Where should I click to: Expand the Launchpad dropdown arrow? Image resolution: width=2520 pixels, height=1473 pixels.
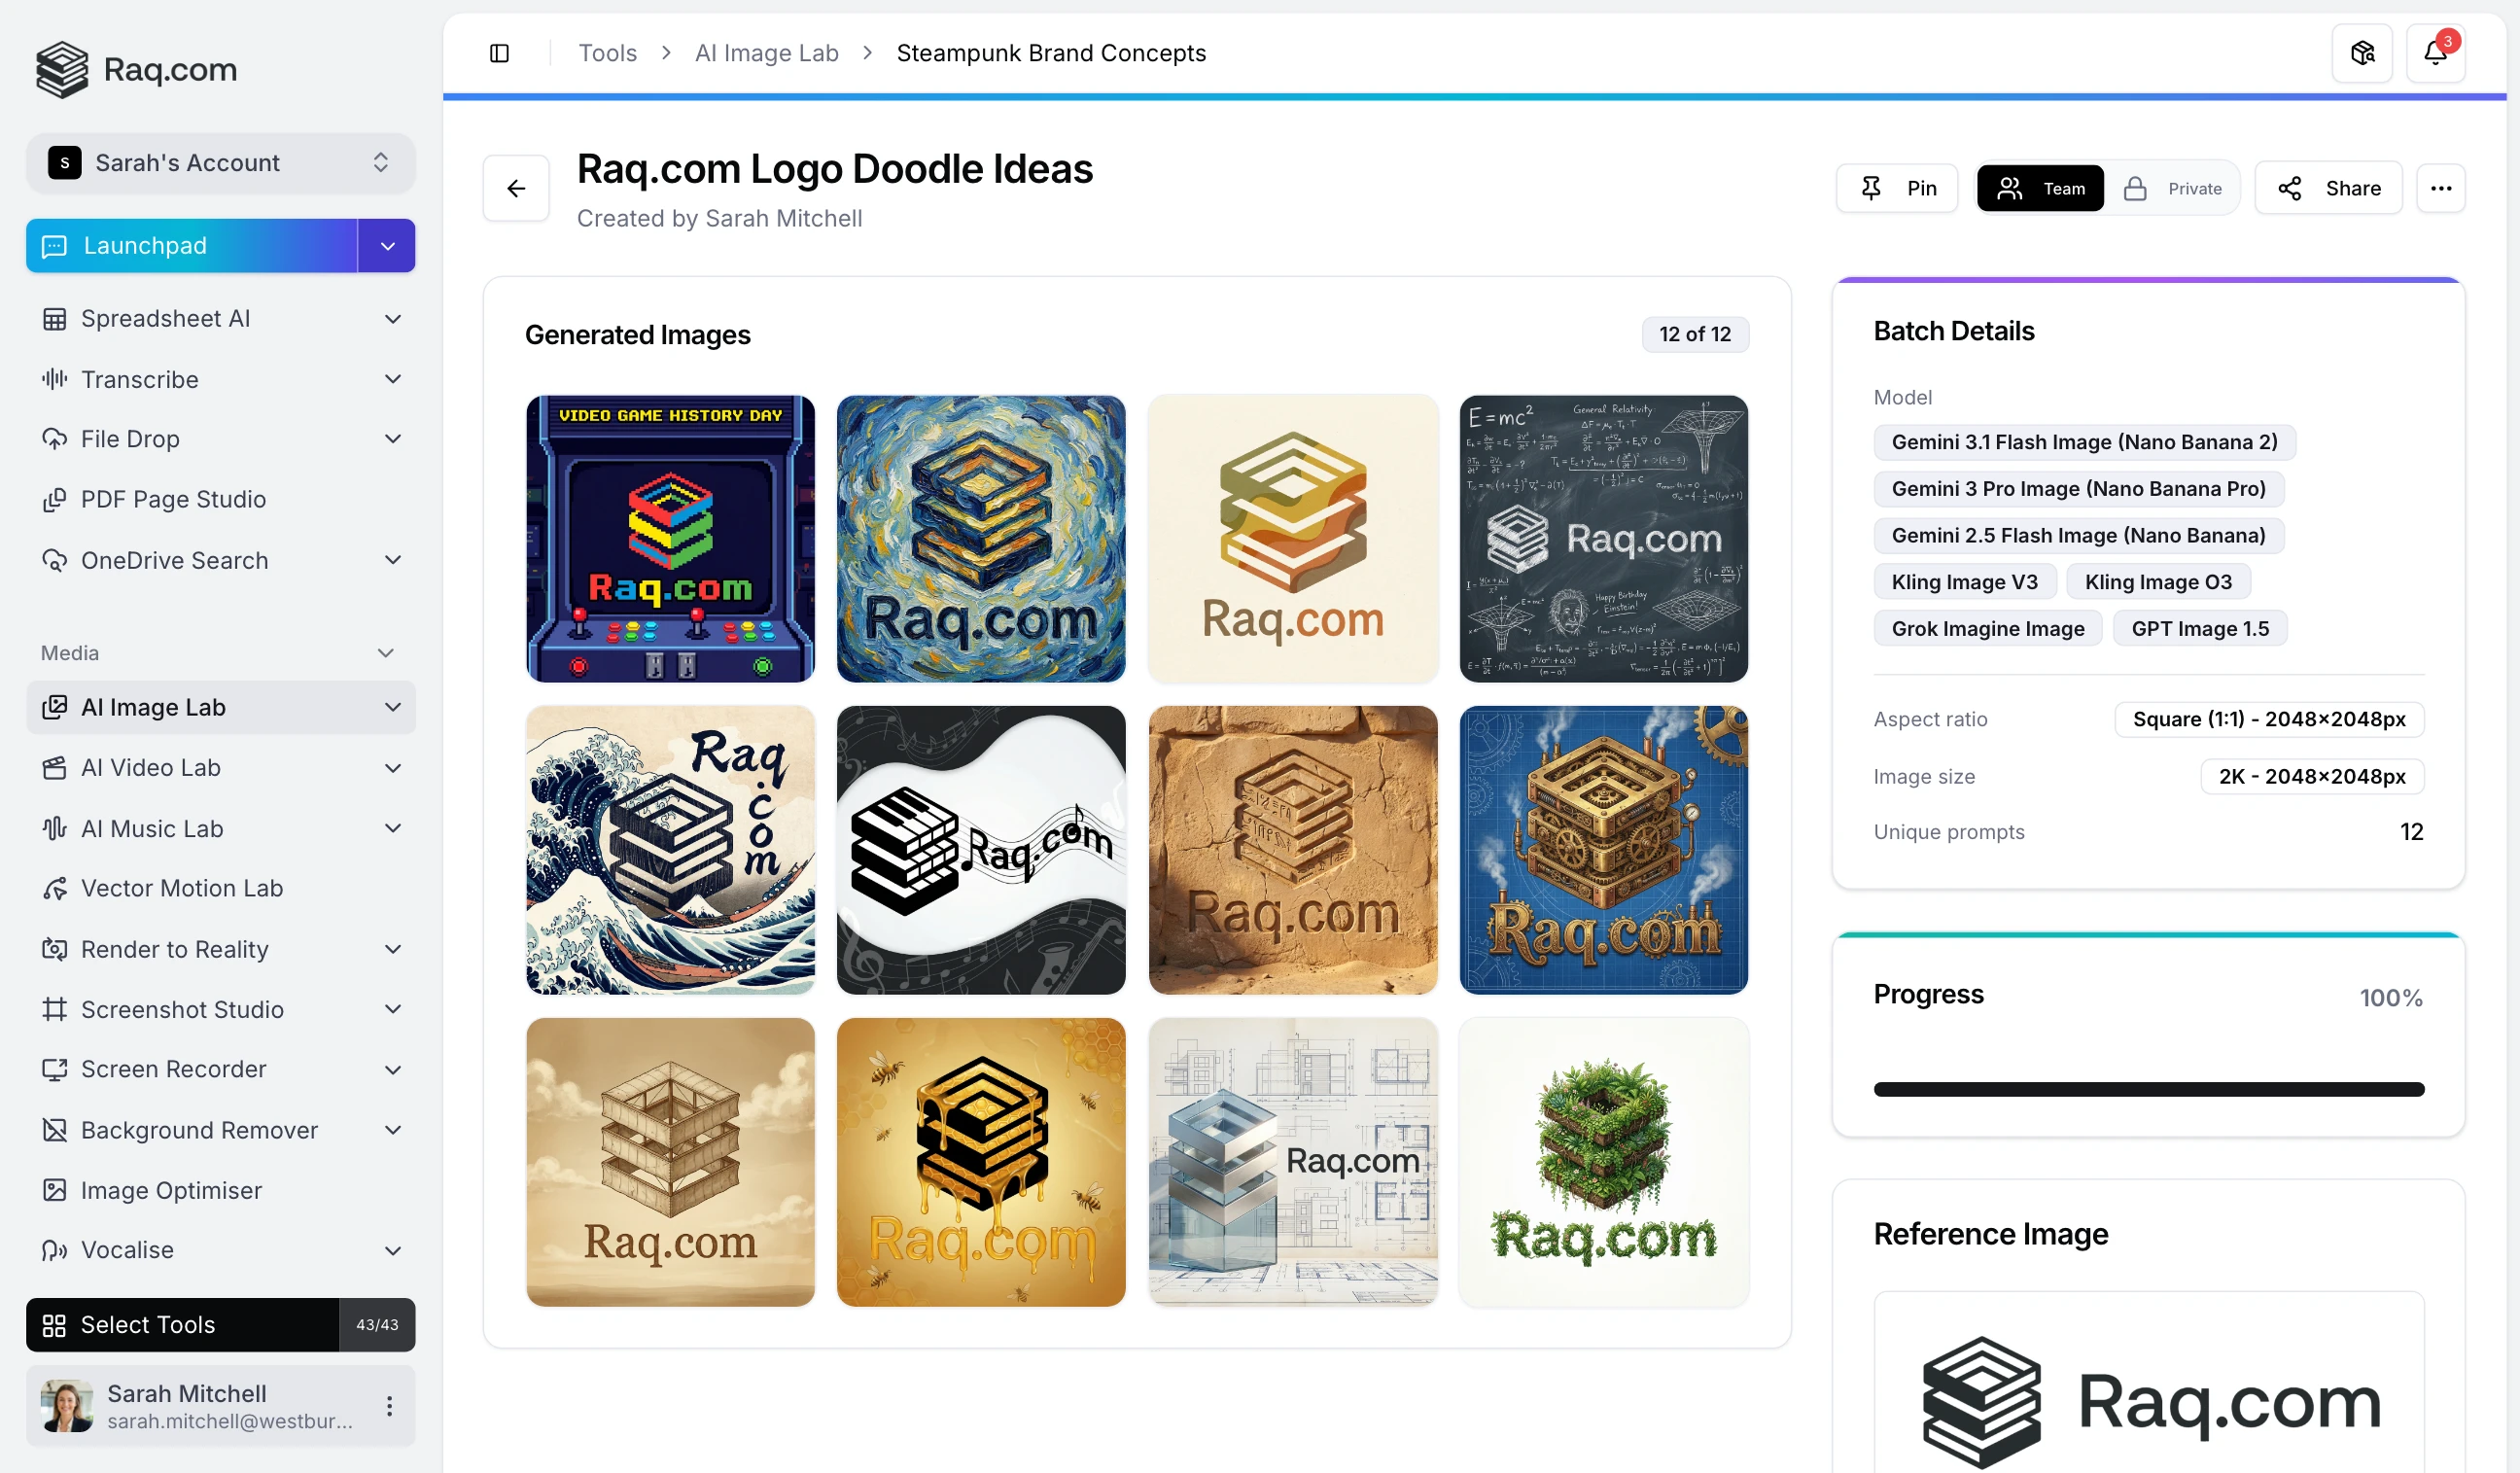pyautogui.click(x=386, y=245)
